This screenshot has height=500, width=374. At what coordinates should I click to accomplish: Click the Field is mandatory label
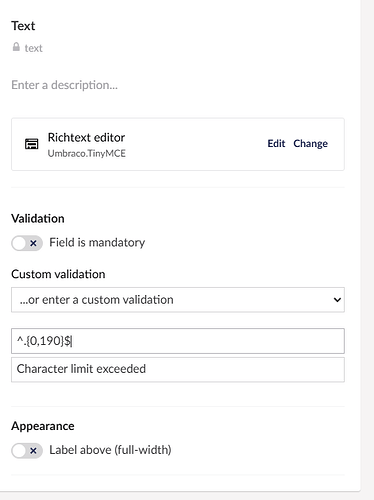click(97, 243)
